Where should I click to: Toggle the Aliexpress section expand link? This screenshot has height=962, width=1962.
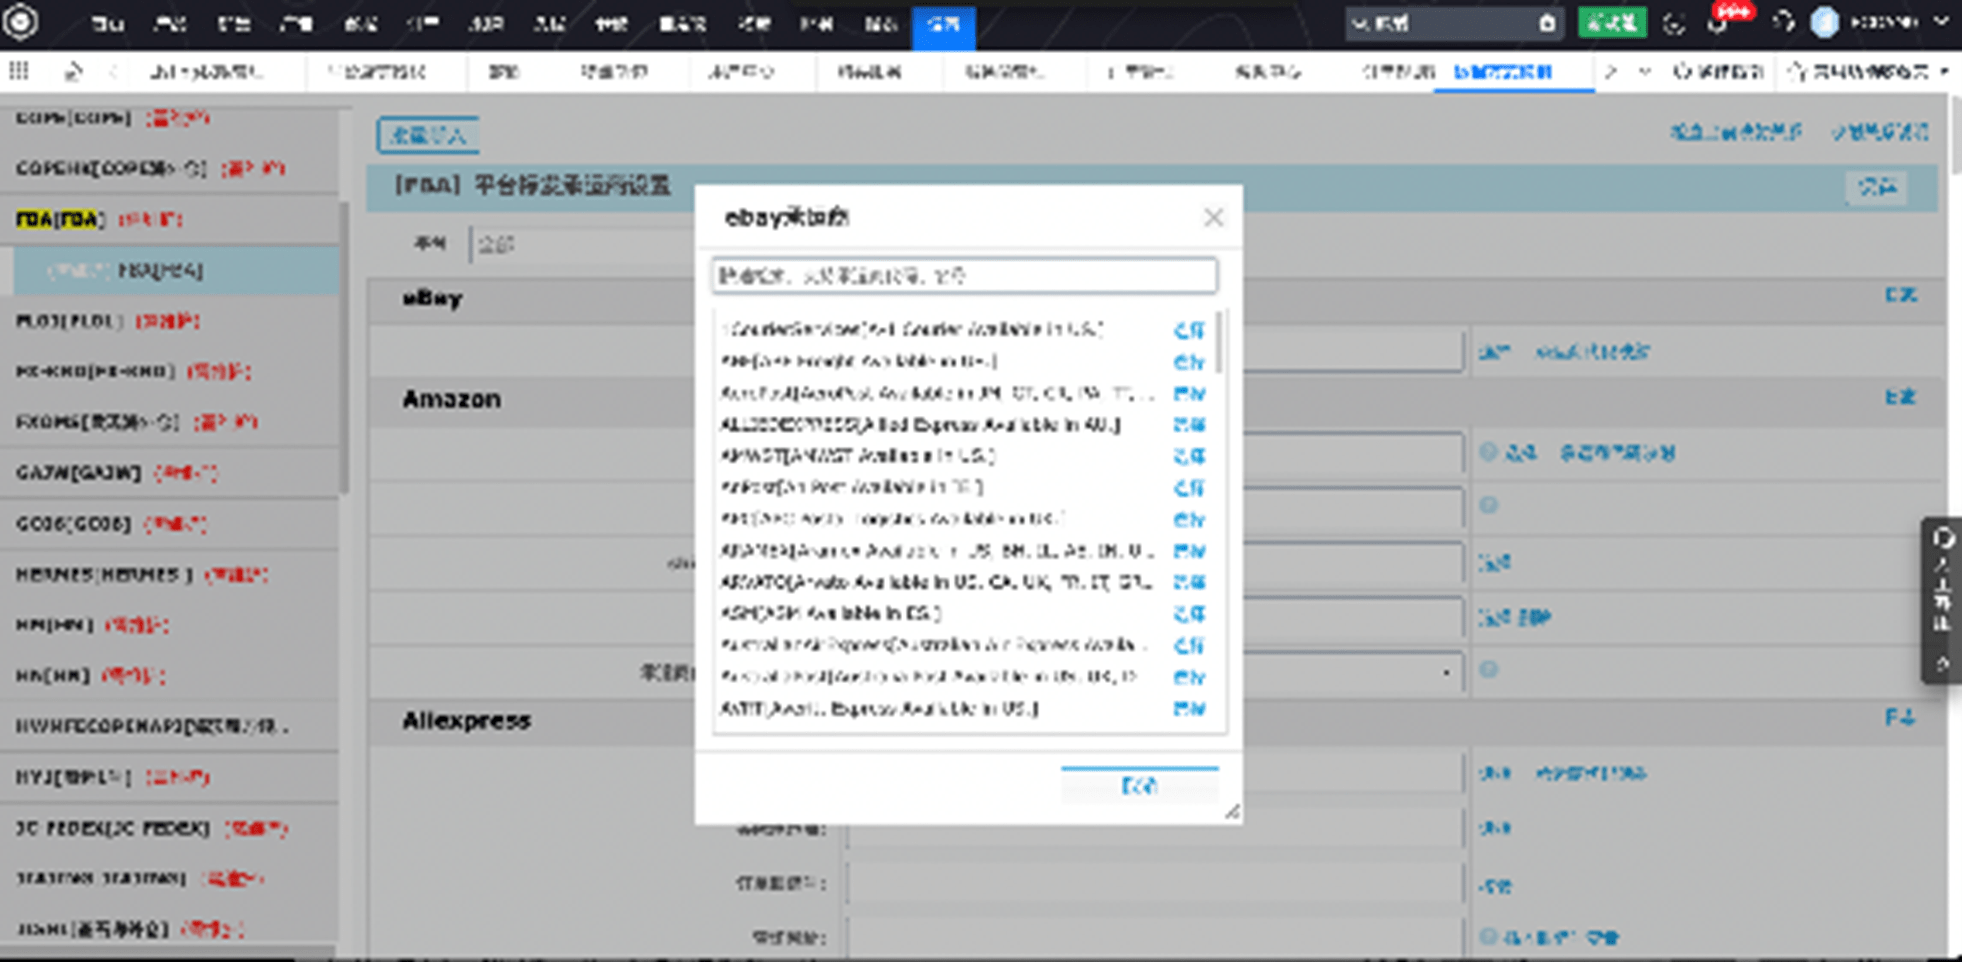tap(1900, 718)
